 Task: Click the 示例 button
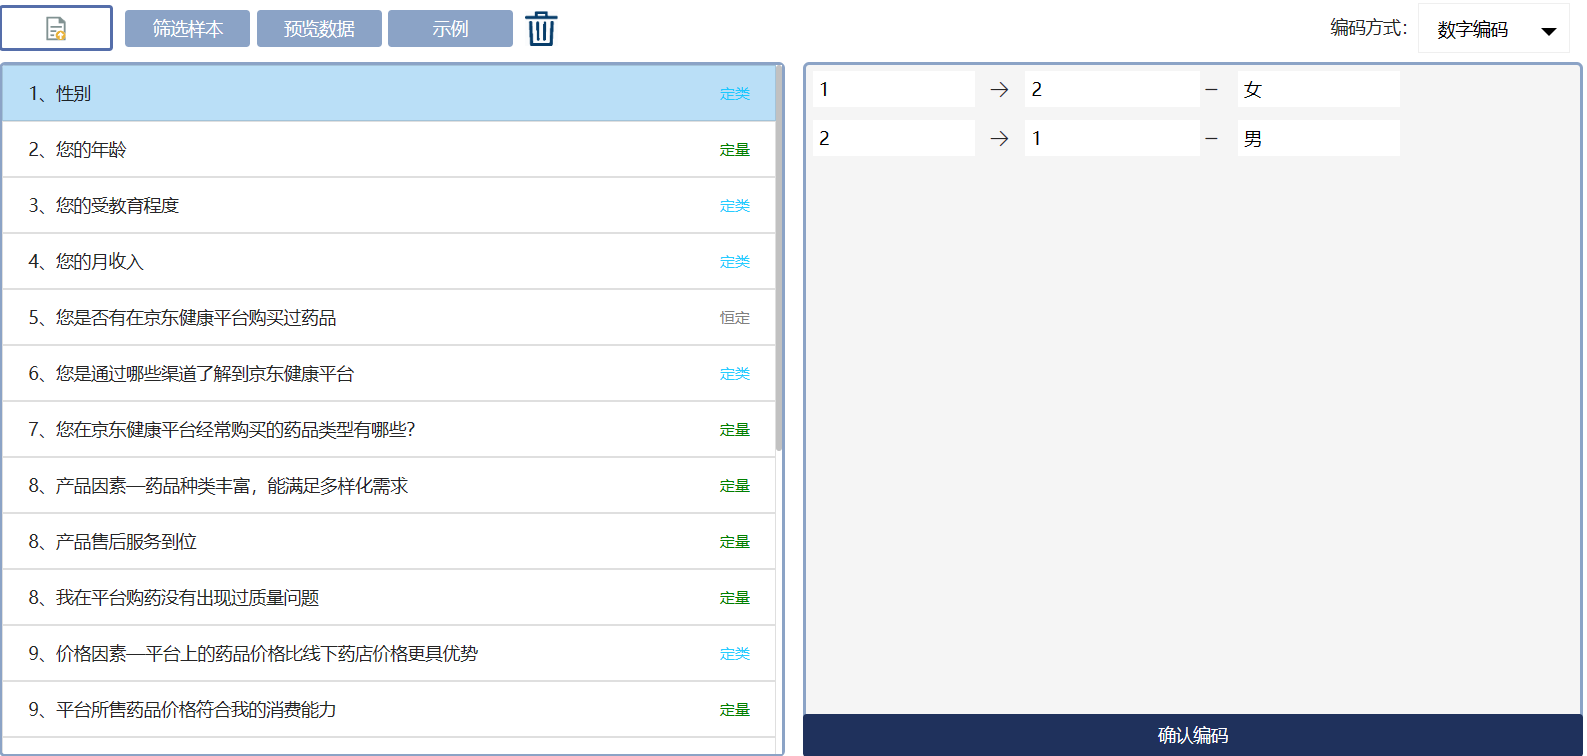point(450,29)
